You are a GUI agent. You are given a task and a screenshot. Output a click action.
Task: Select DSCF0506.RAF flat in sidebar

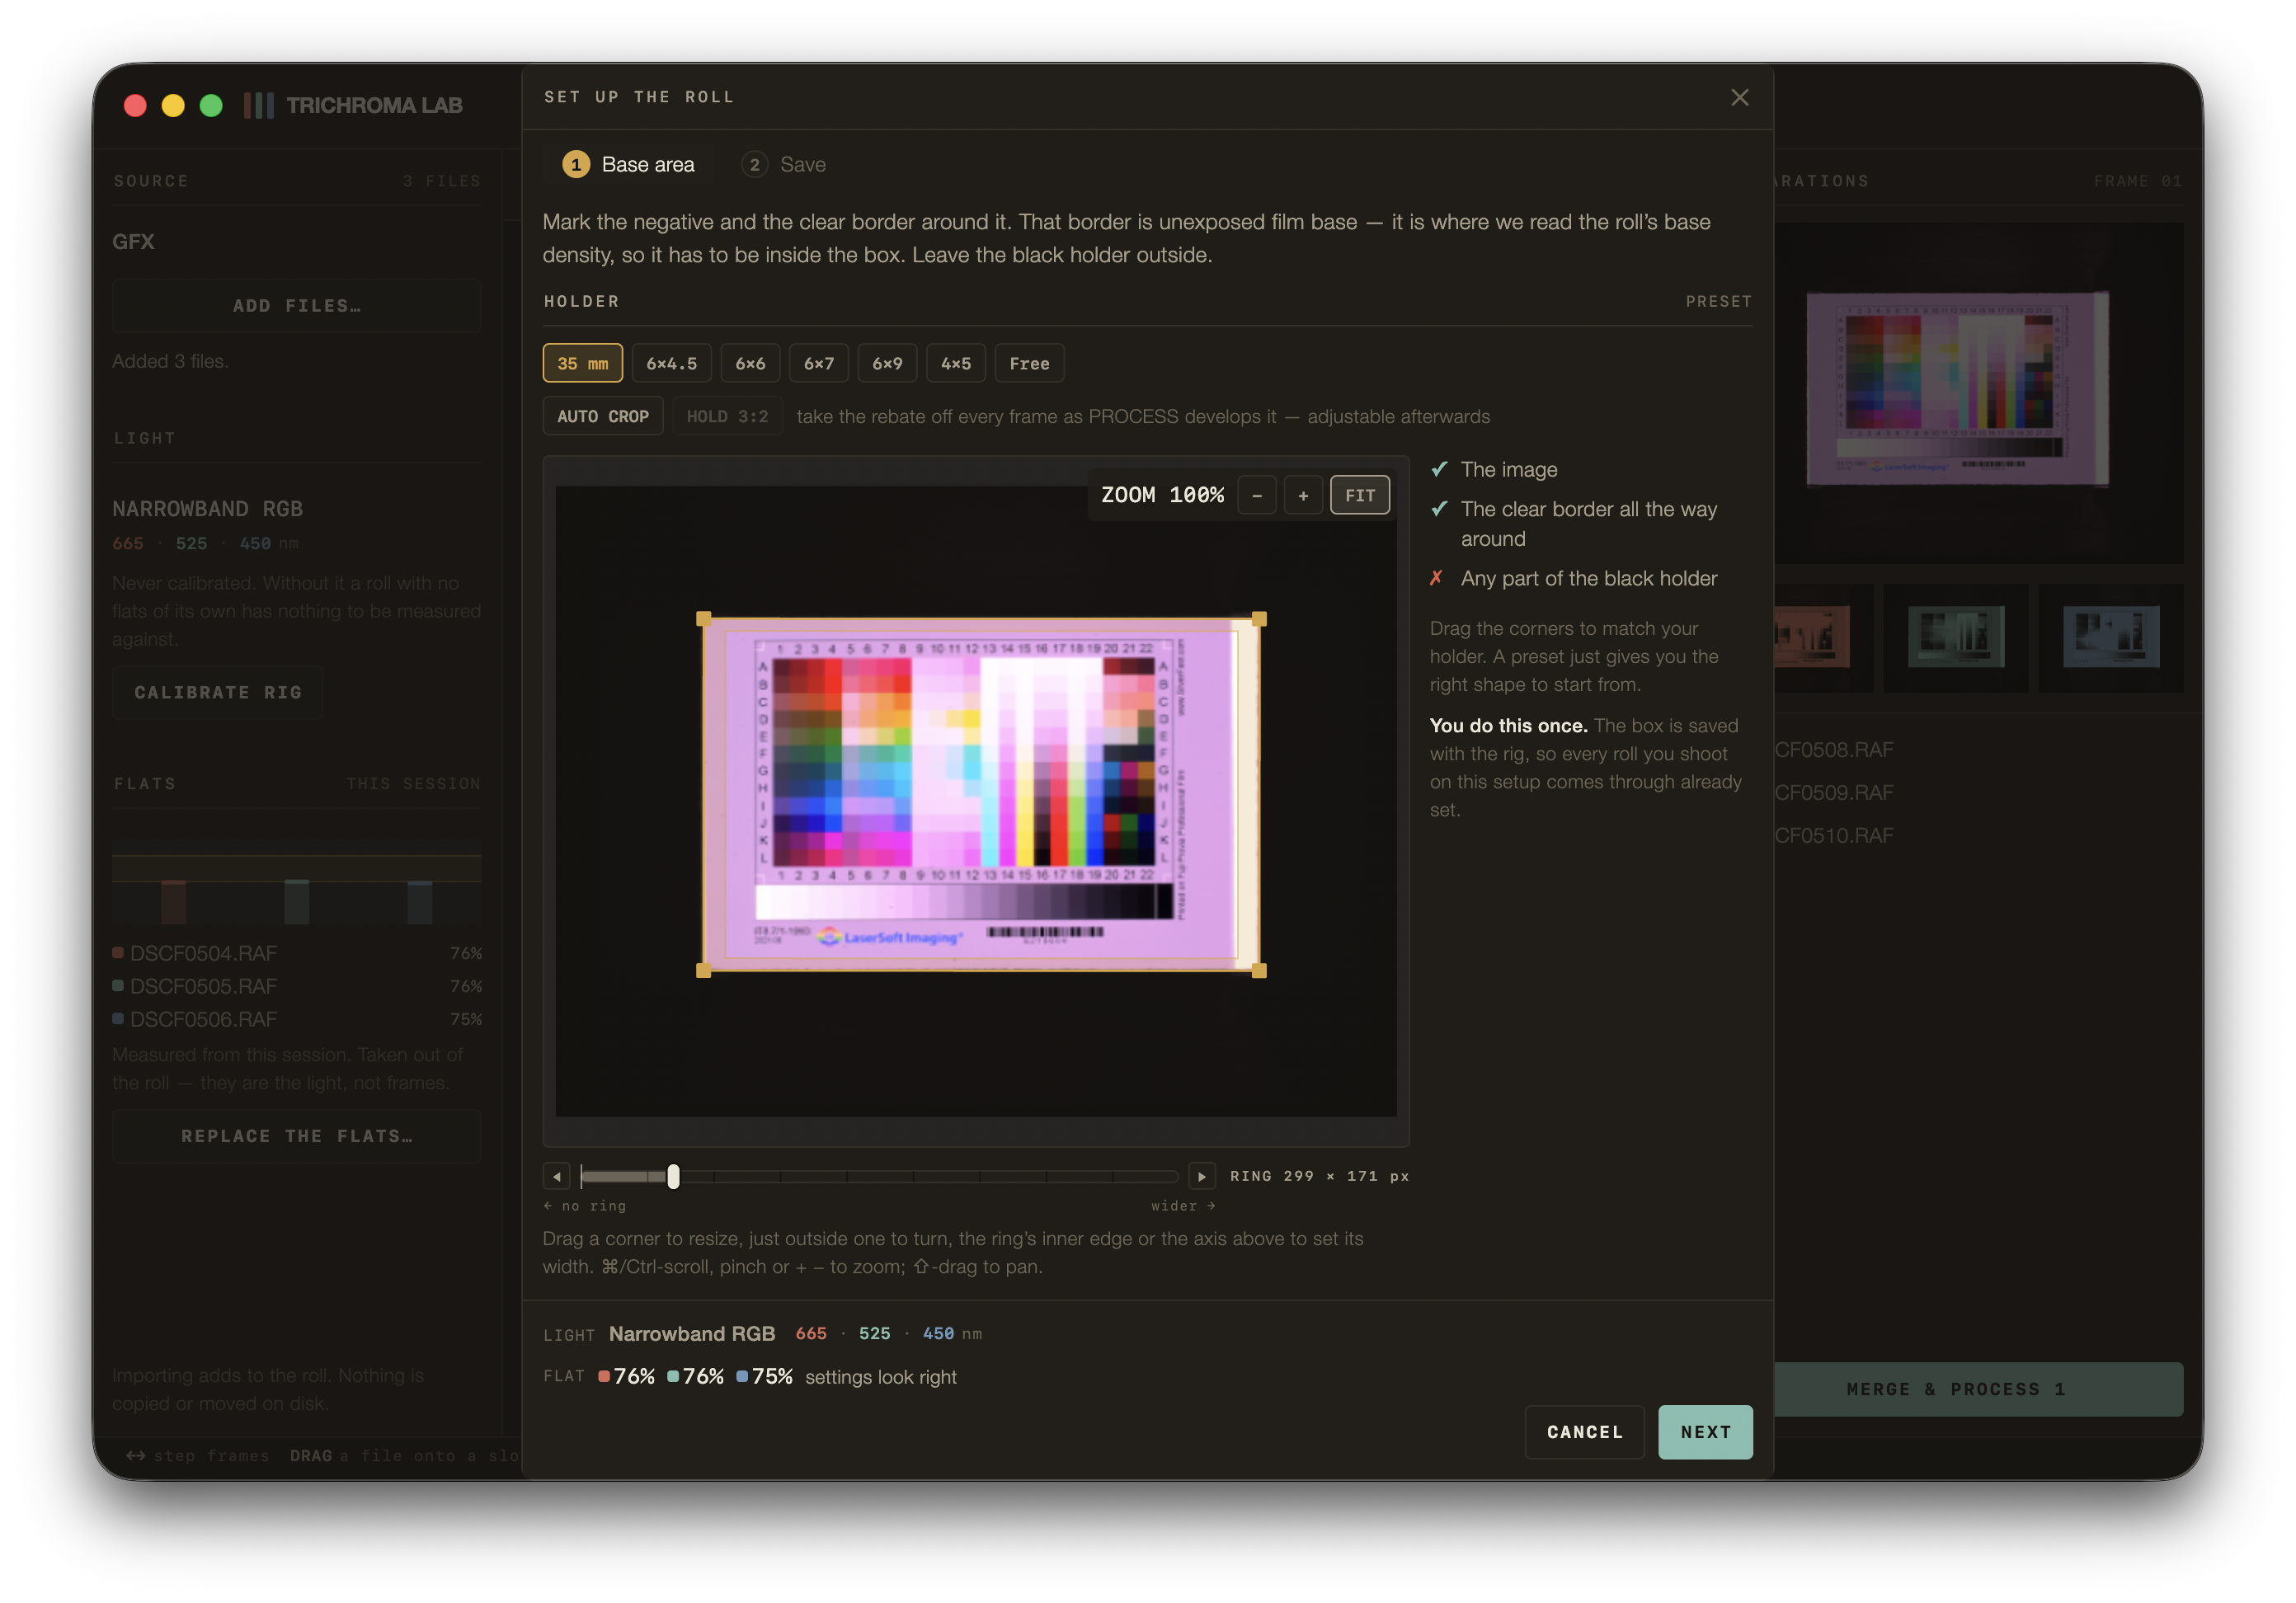coord(297,1019)
